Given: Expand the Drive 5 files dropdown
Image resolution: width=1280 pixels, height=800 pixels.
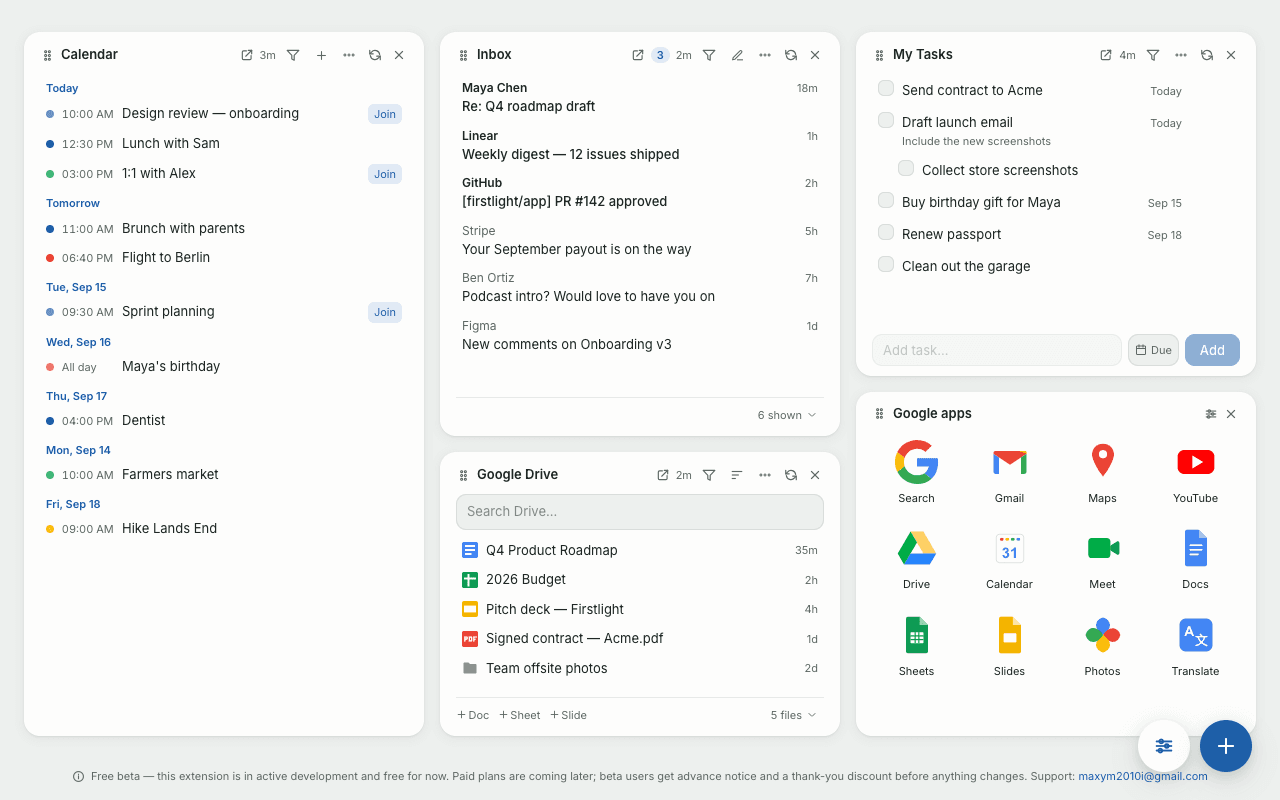Looking at the screenshot, I should click(x=793, y=715).
